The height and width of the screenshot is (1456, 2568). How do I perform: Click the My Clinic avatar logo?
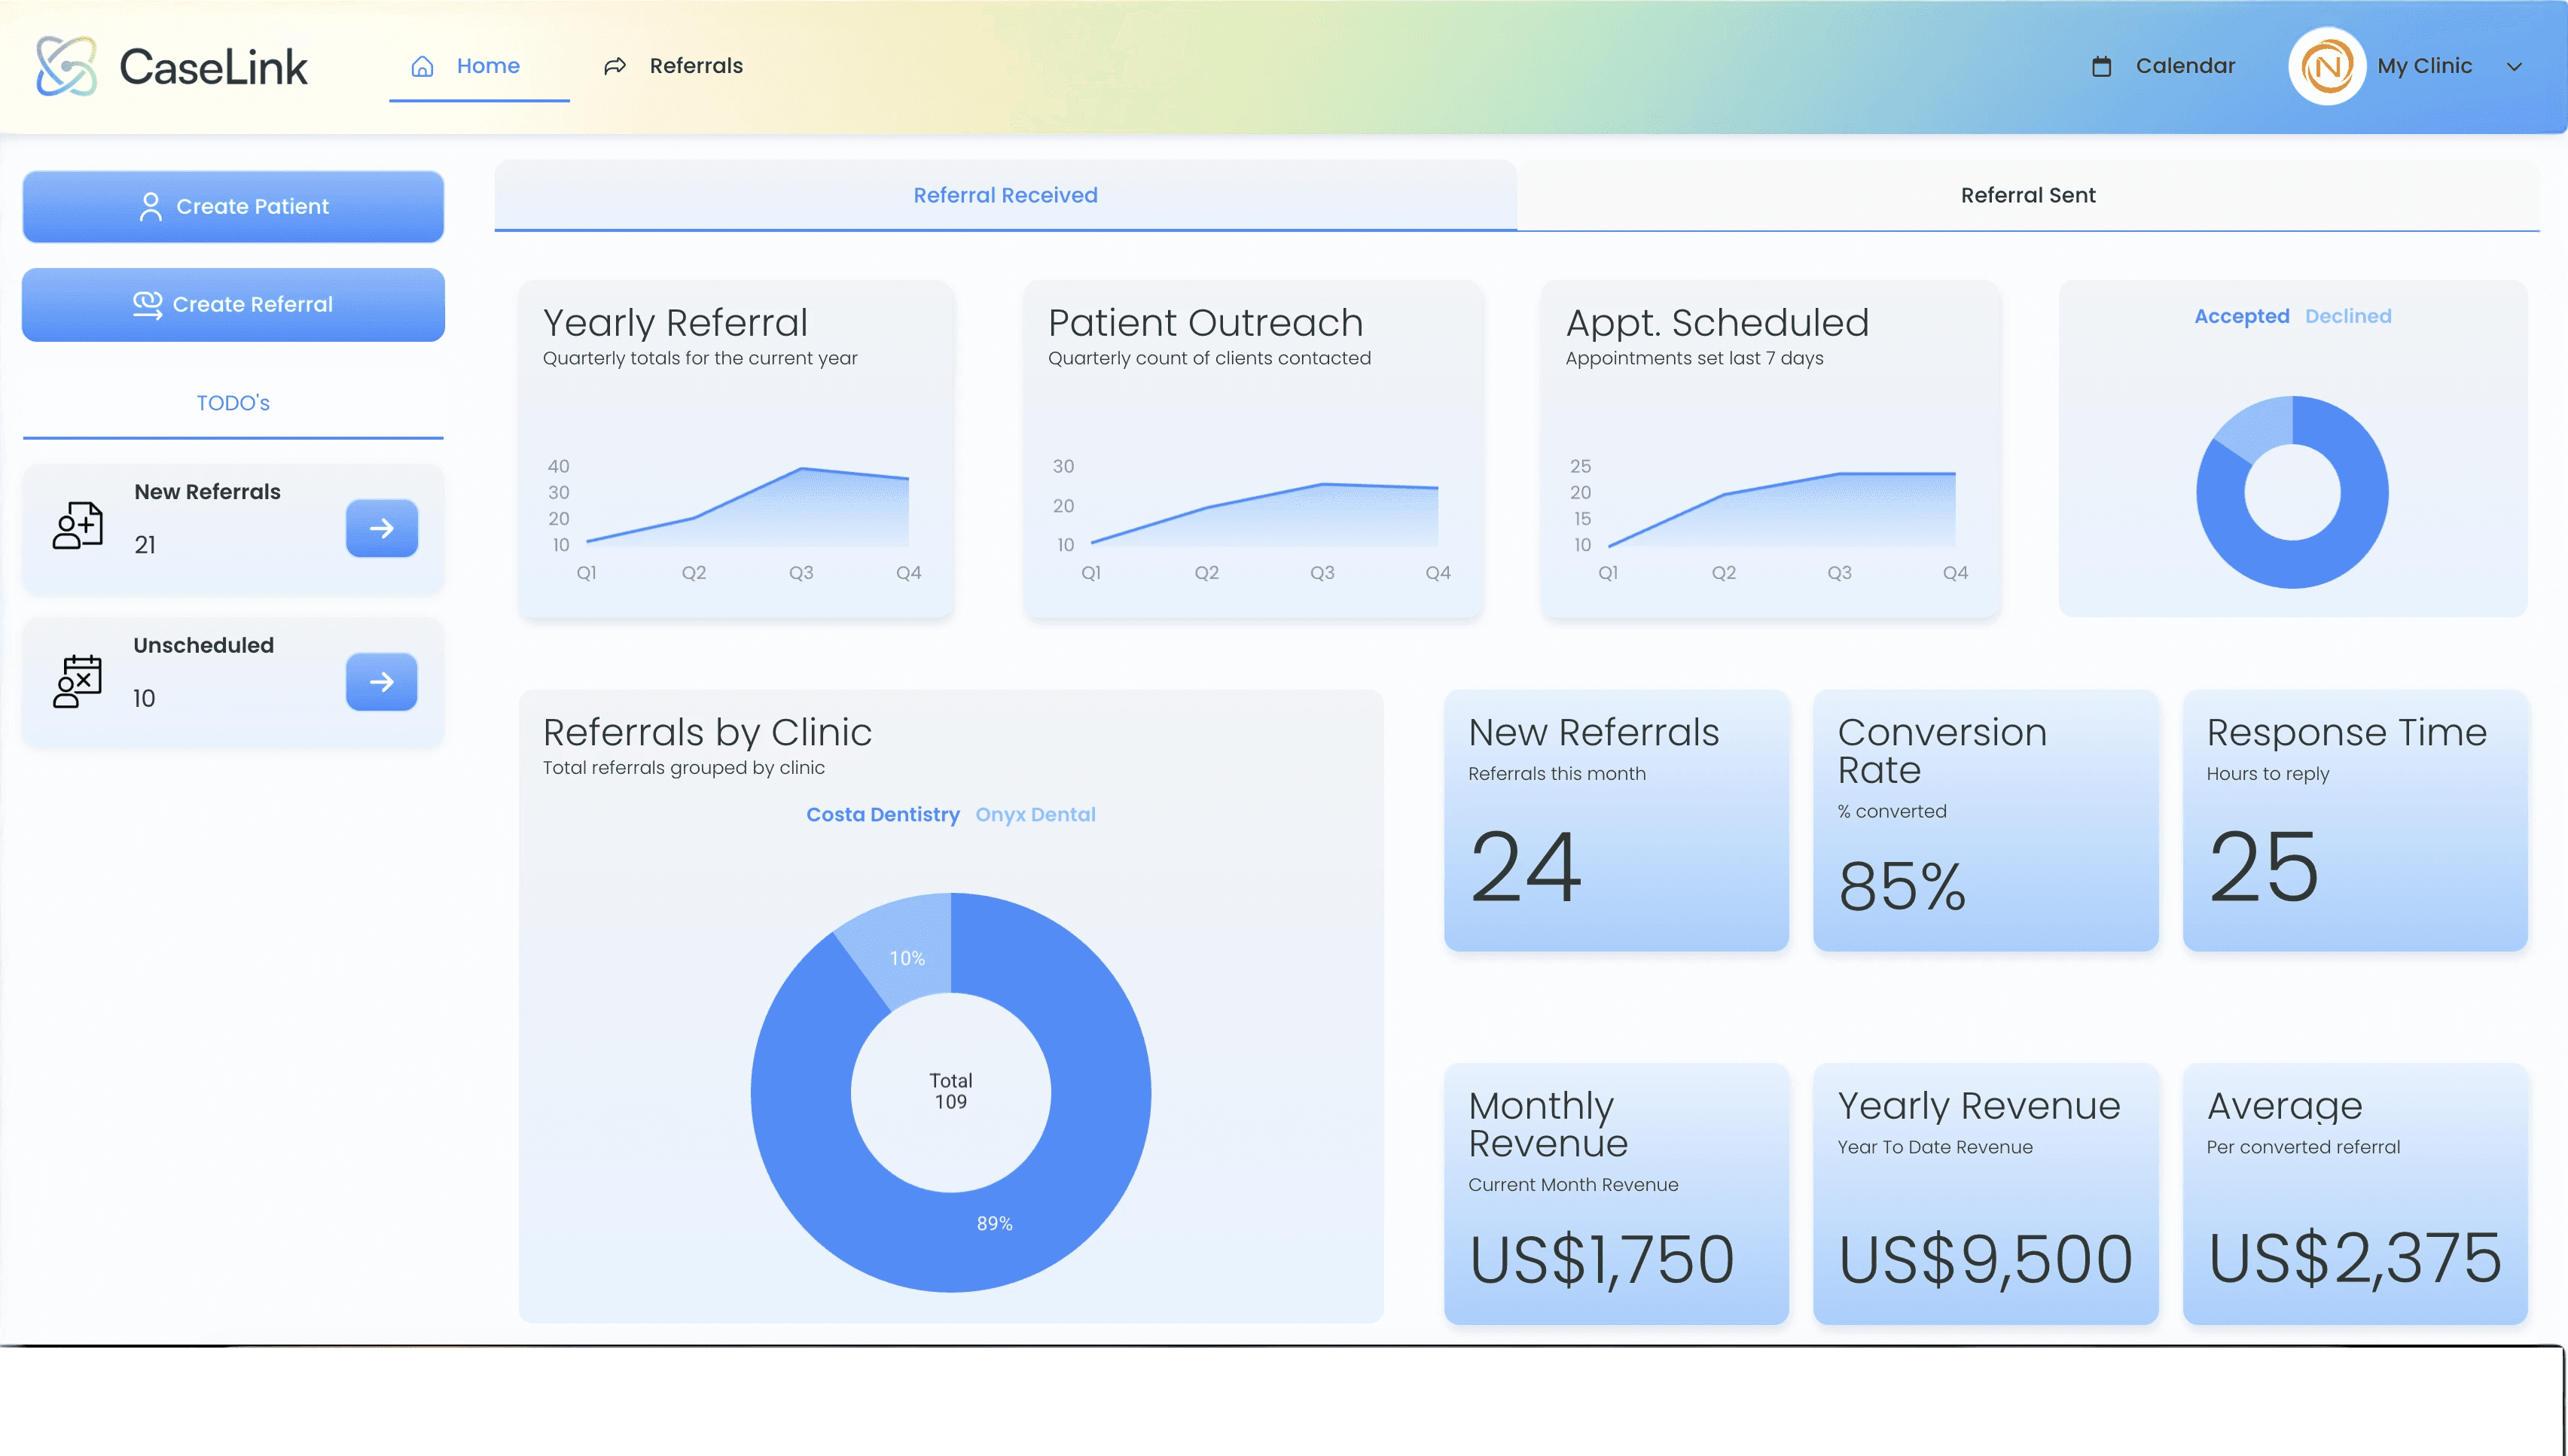pos(2327,66)
